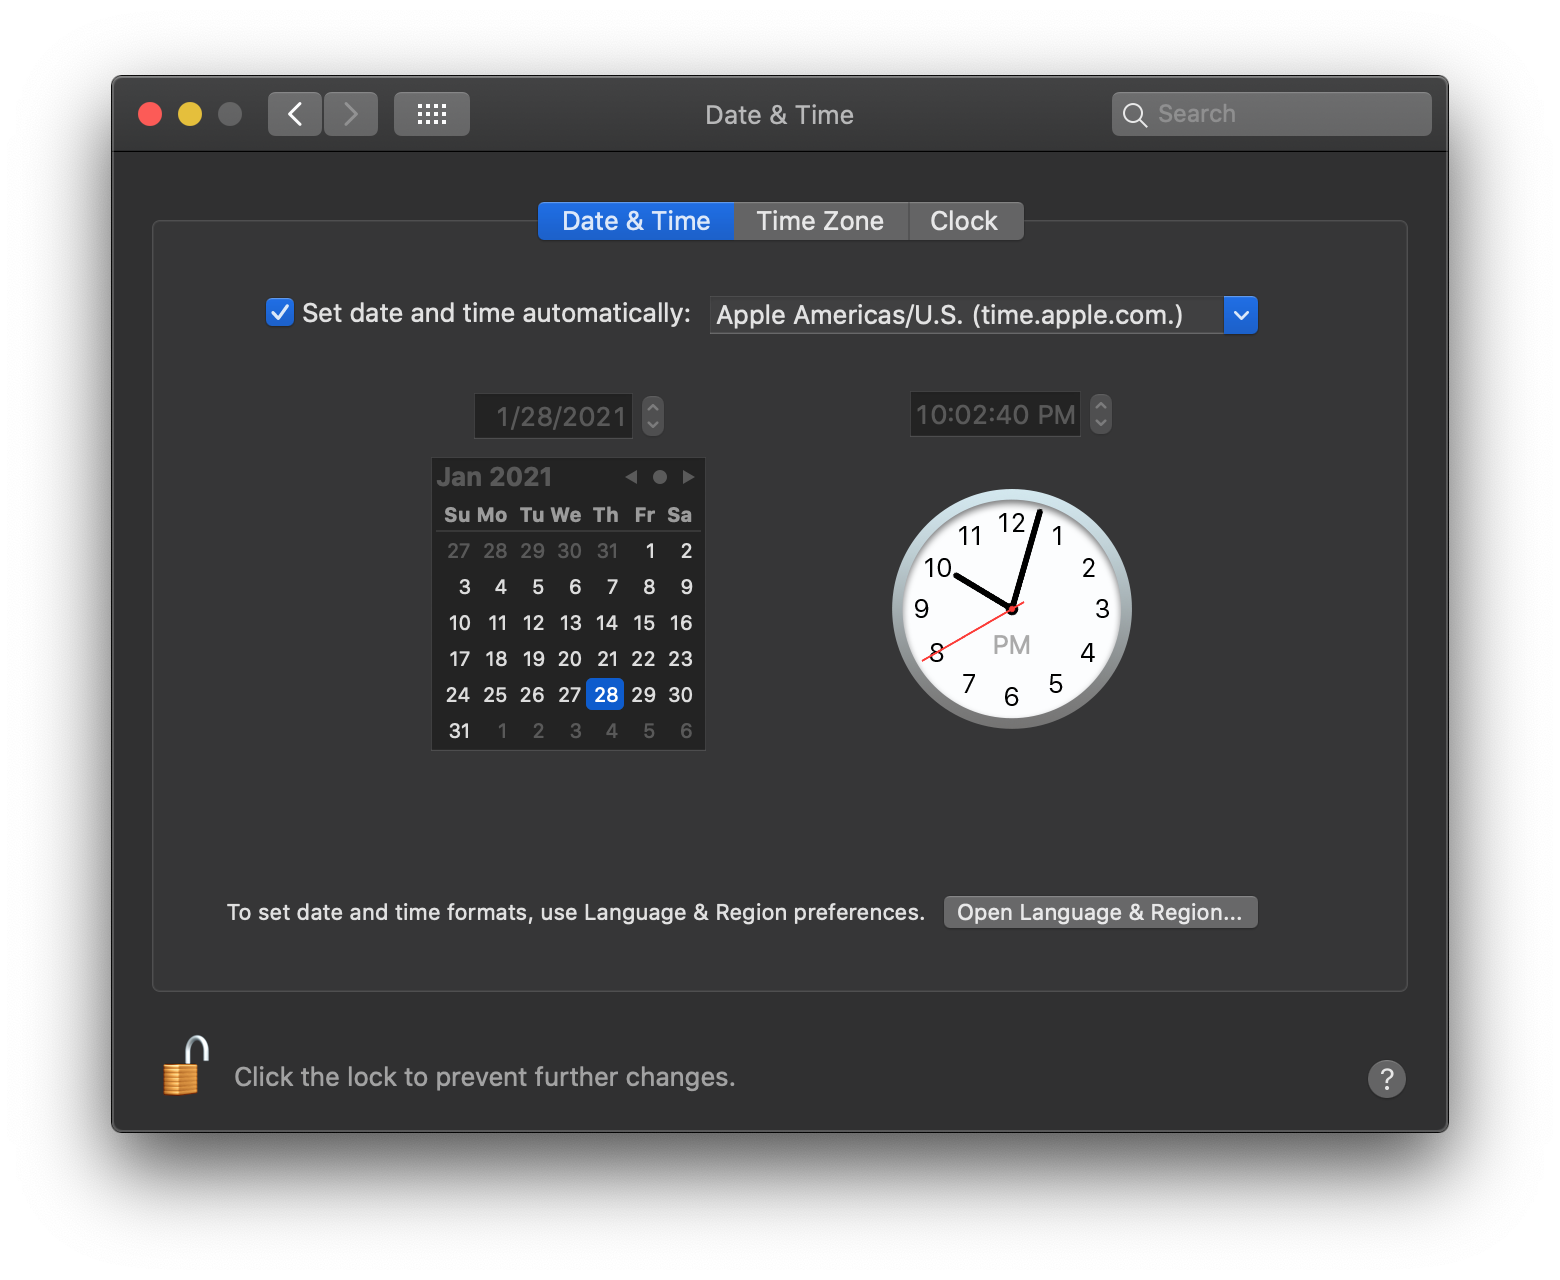Click the magnifying glass search icon
Viewport: 1560px width, 1280px height.
tap(1134, 115)
